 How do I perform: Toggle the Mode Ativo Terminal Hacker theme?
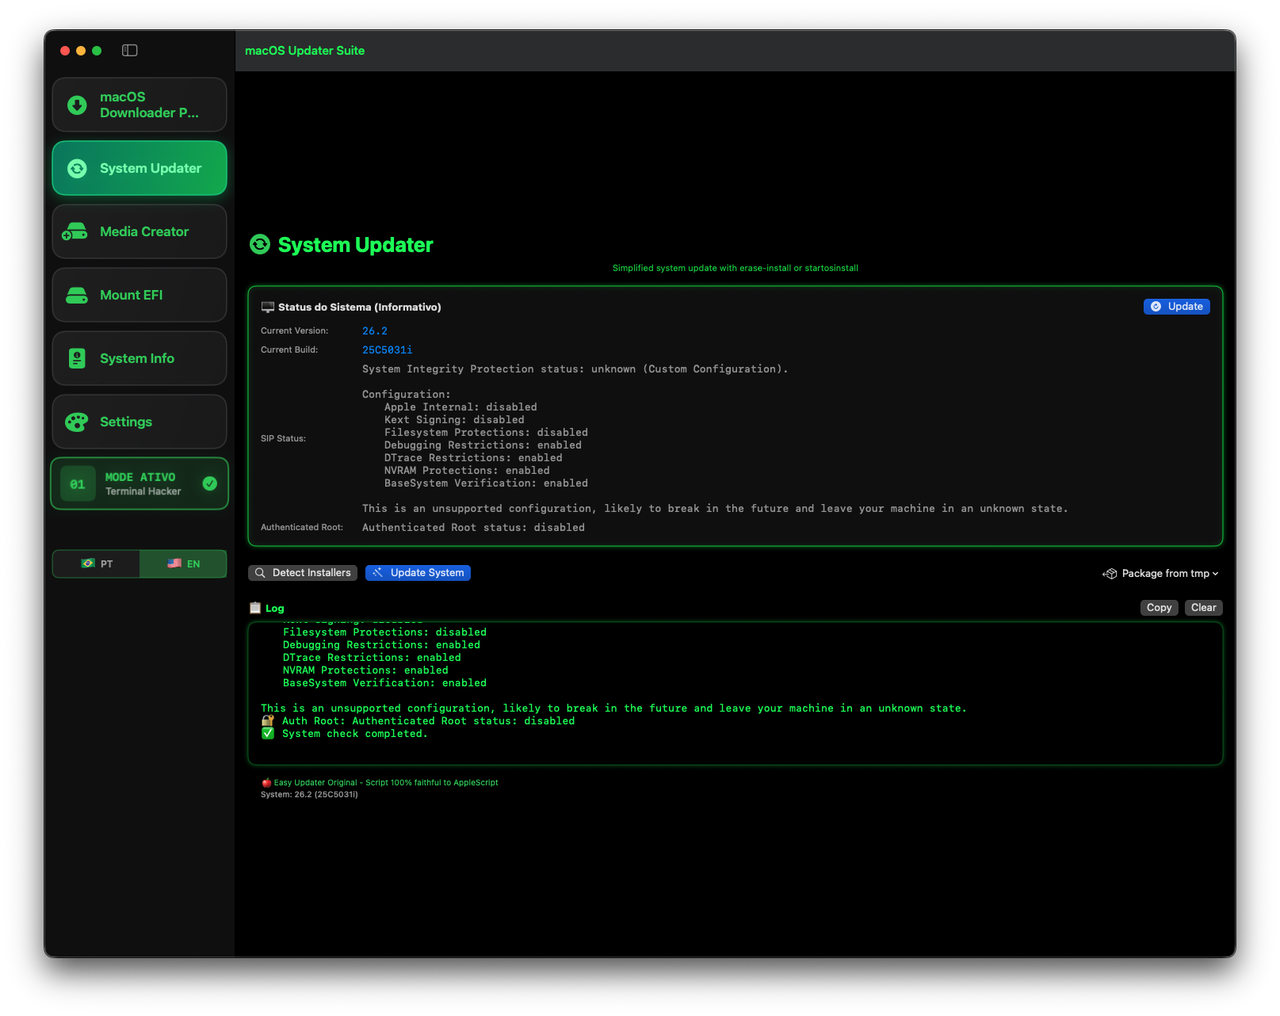coord(139,484)
